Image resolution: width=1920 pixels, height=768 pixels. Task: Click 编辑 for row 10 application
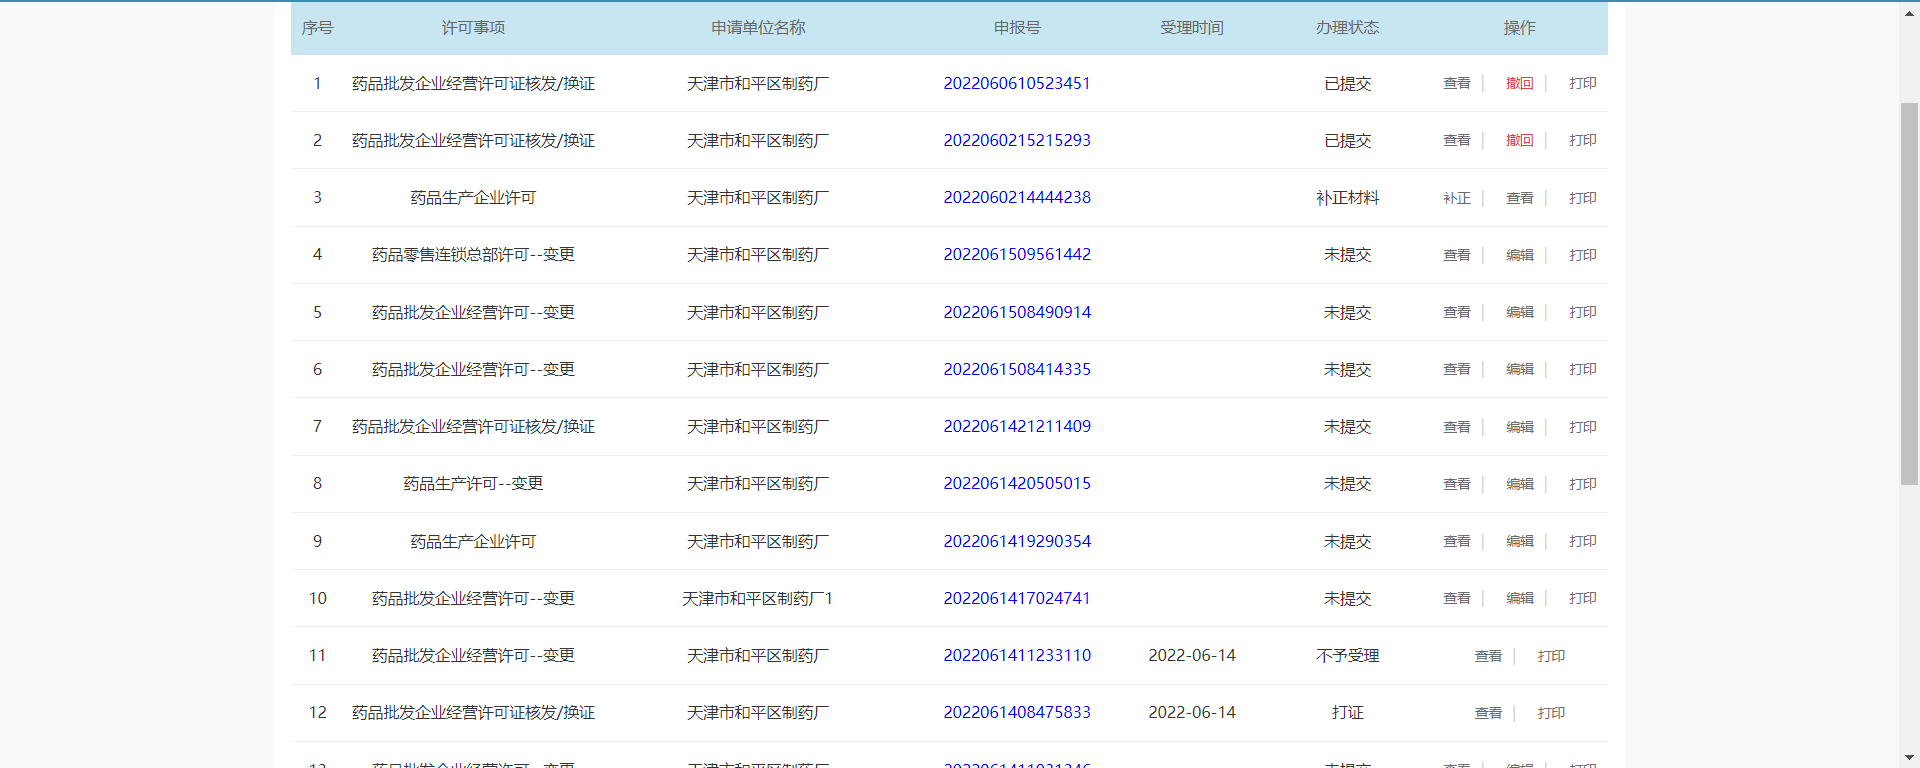[x=1519, y=599]
